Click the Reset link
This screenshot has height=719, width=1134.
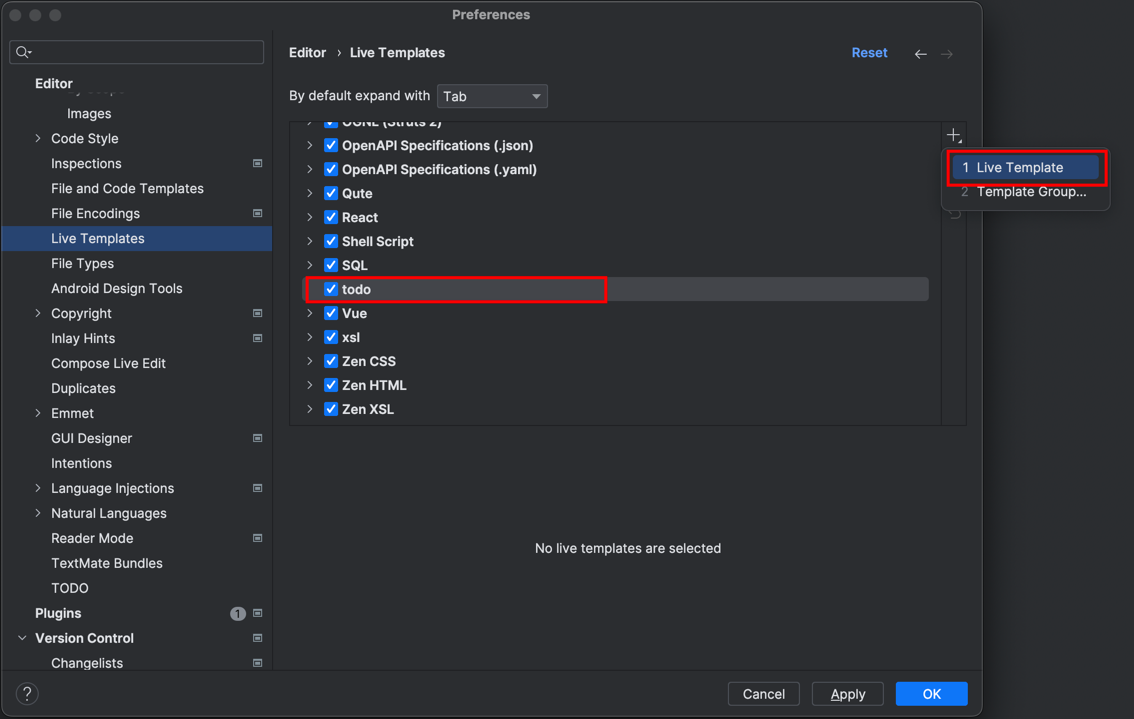tap(869, 53)
